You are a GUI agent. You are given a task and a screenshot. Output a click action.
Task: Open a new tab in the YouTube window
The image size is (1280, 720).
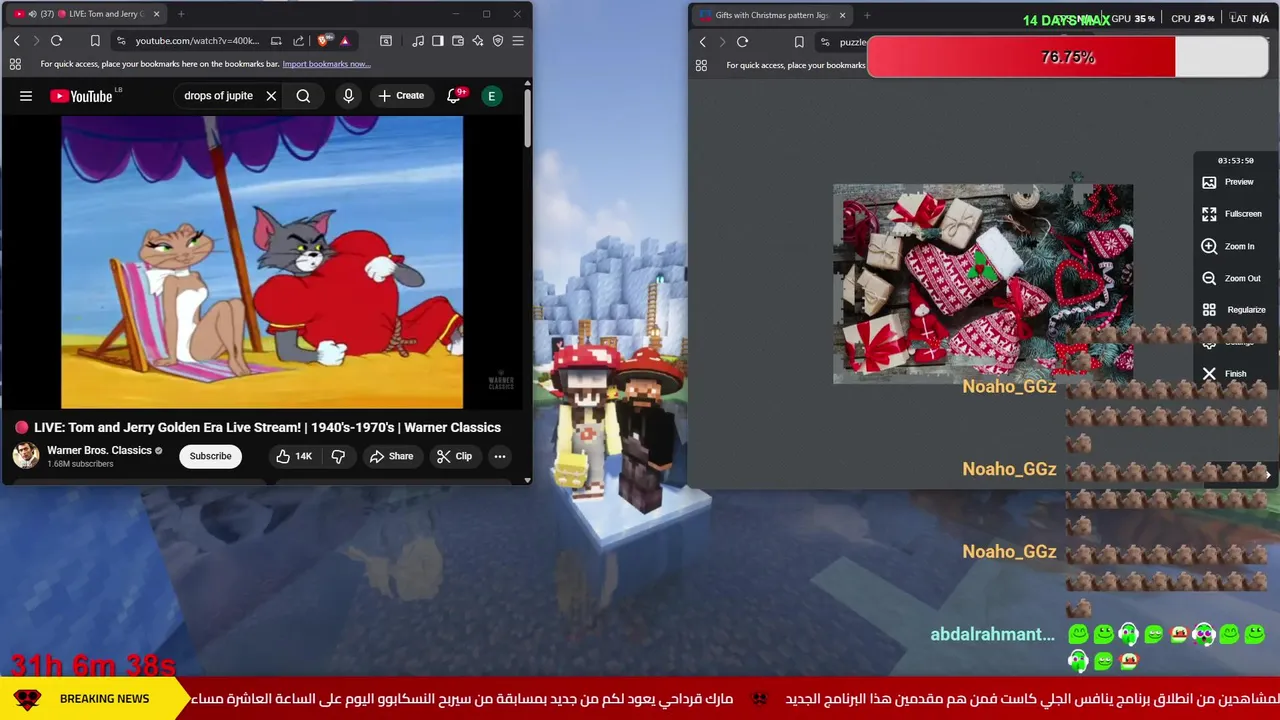pos(181,14)
